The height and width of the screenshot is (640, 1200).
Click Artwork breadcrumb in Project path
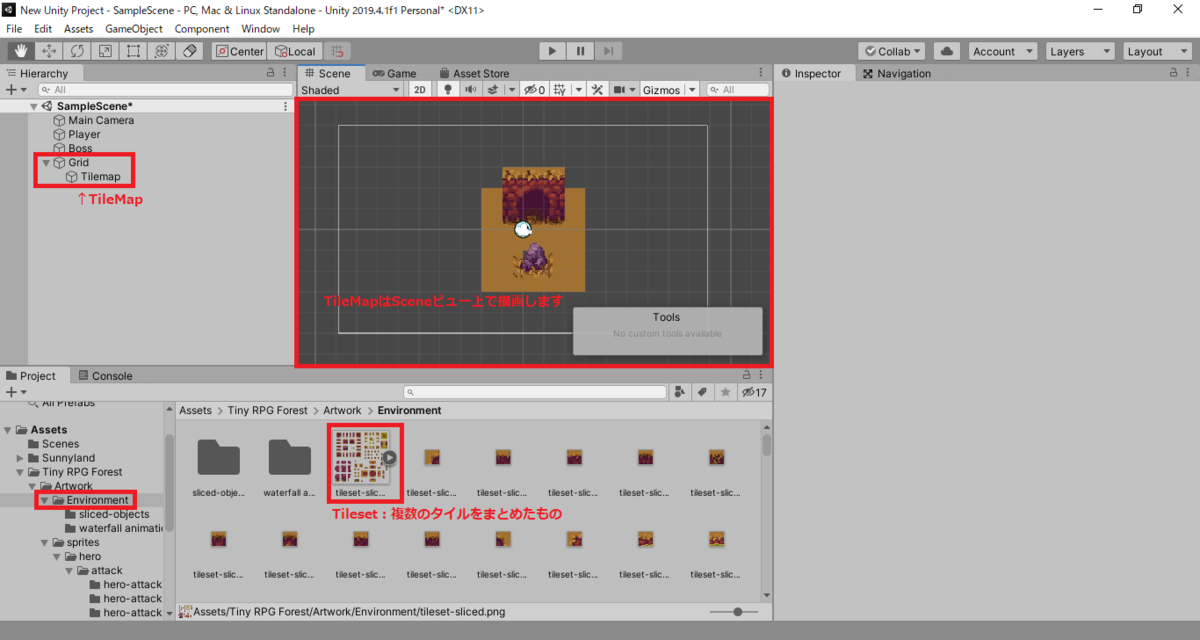(x=344, y=410)
